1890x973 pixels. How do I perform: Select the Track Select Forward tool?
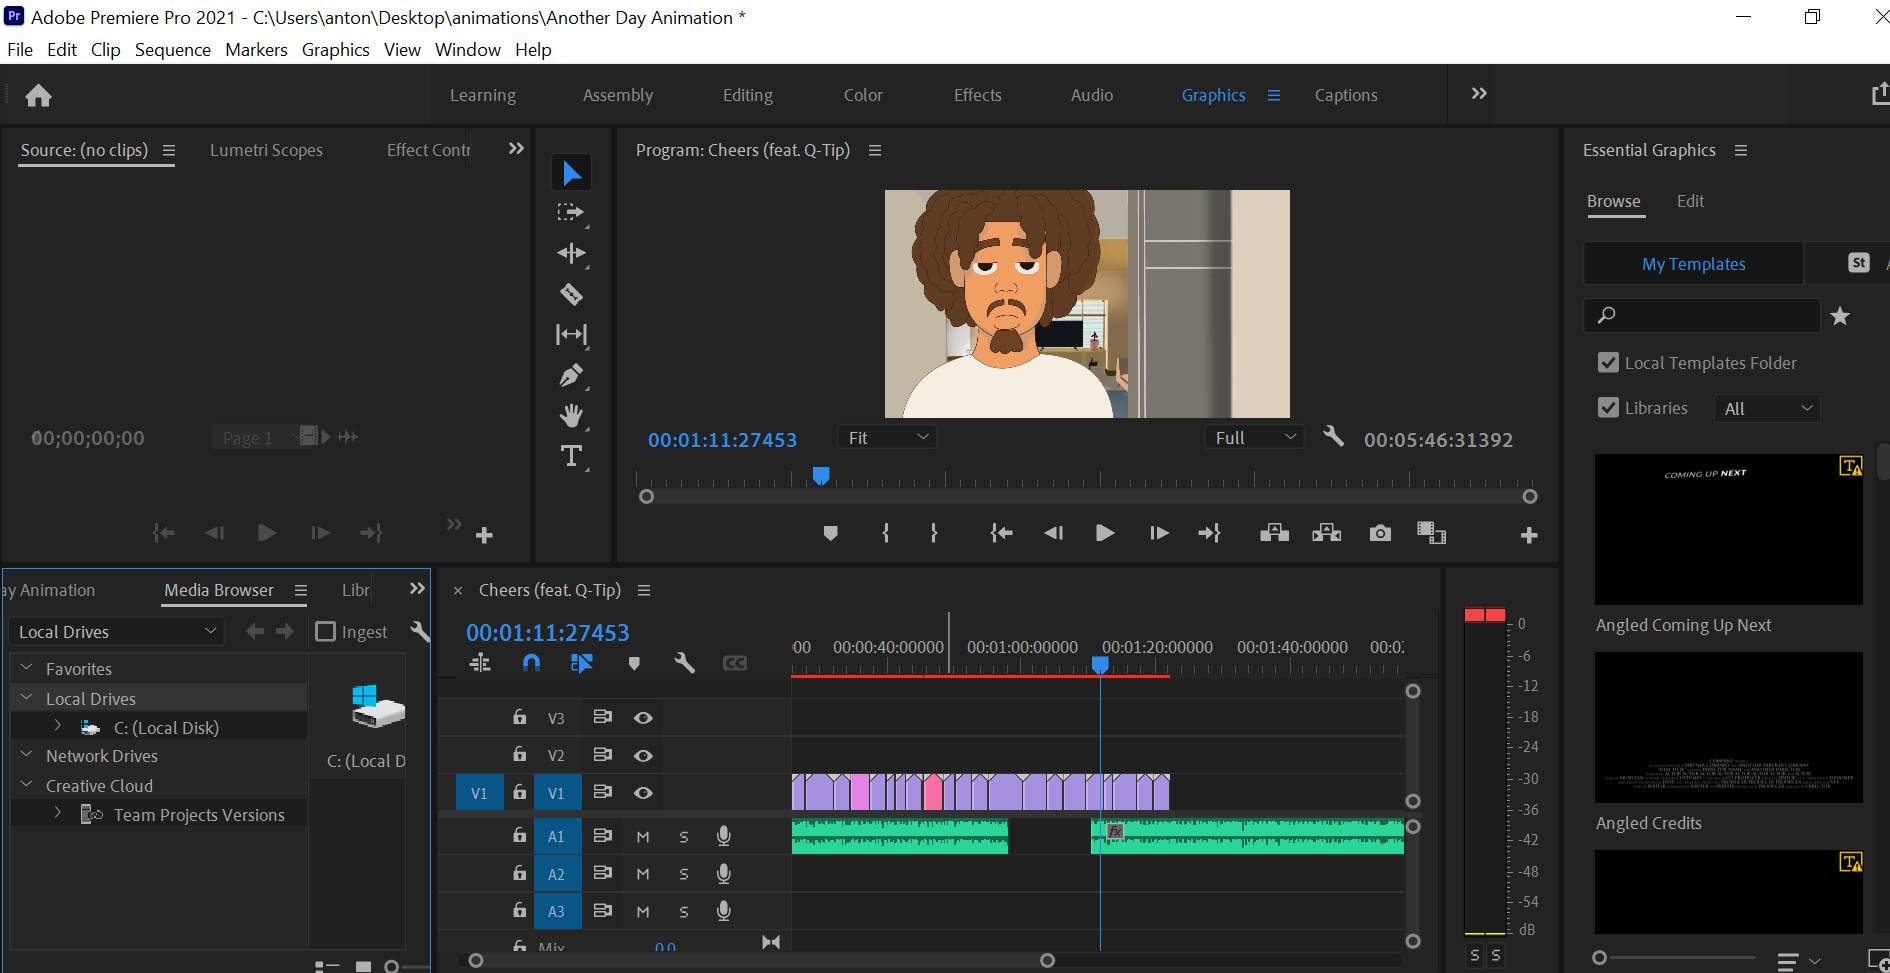click(571, 212)
